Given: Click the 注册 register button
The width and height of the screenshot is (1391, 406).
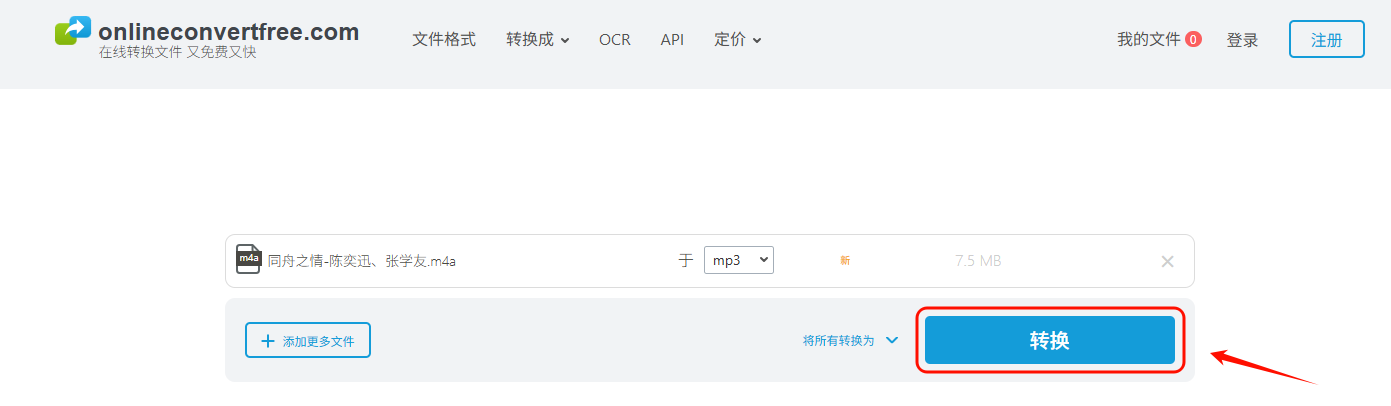Looking at the screenshot, I should coord(1327,40).
